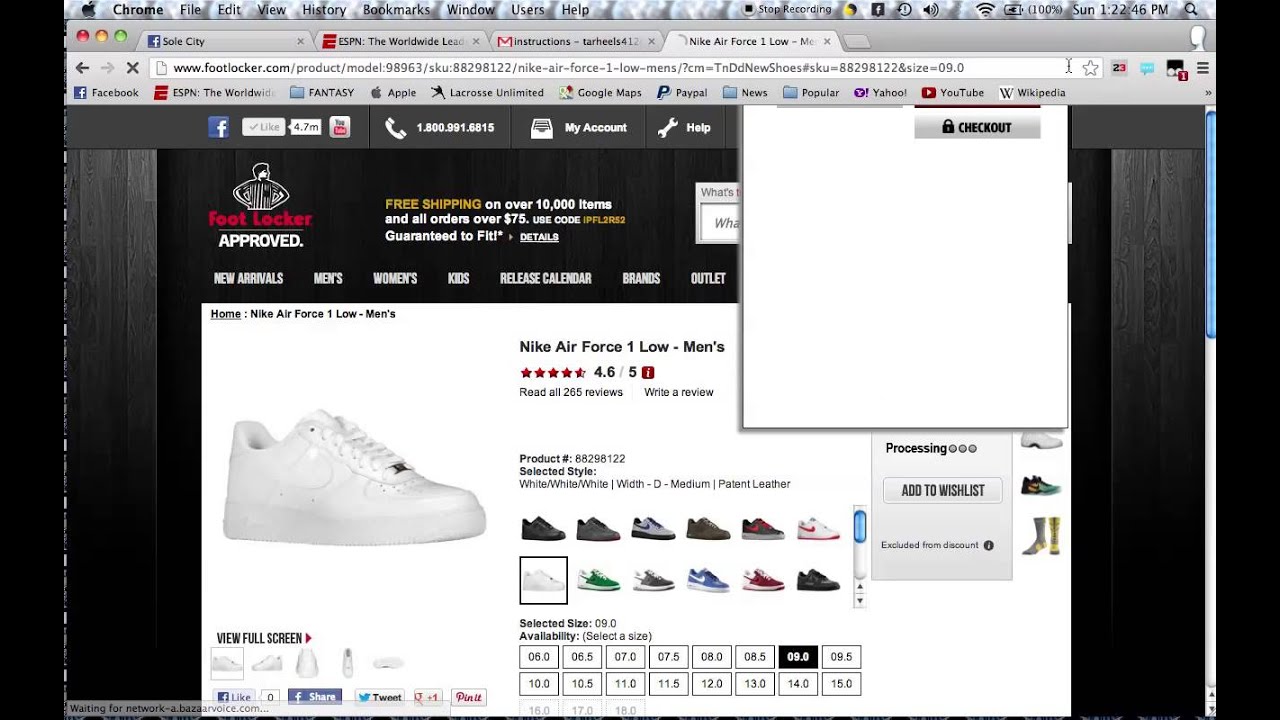Click Add to Wishlist button
Screen dimensions: 1280x720
pos(942,490)
